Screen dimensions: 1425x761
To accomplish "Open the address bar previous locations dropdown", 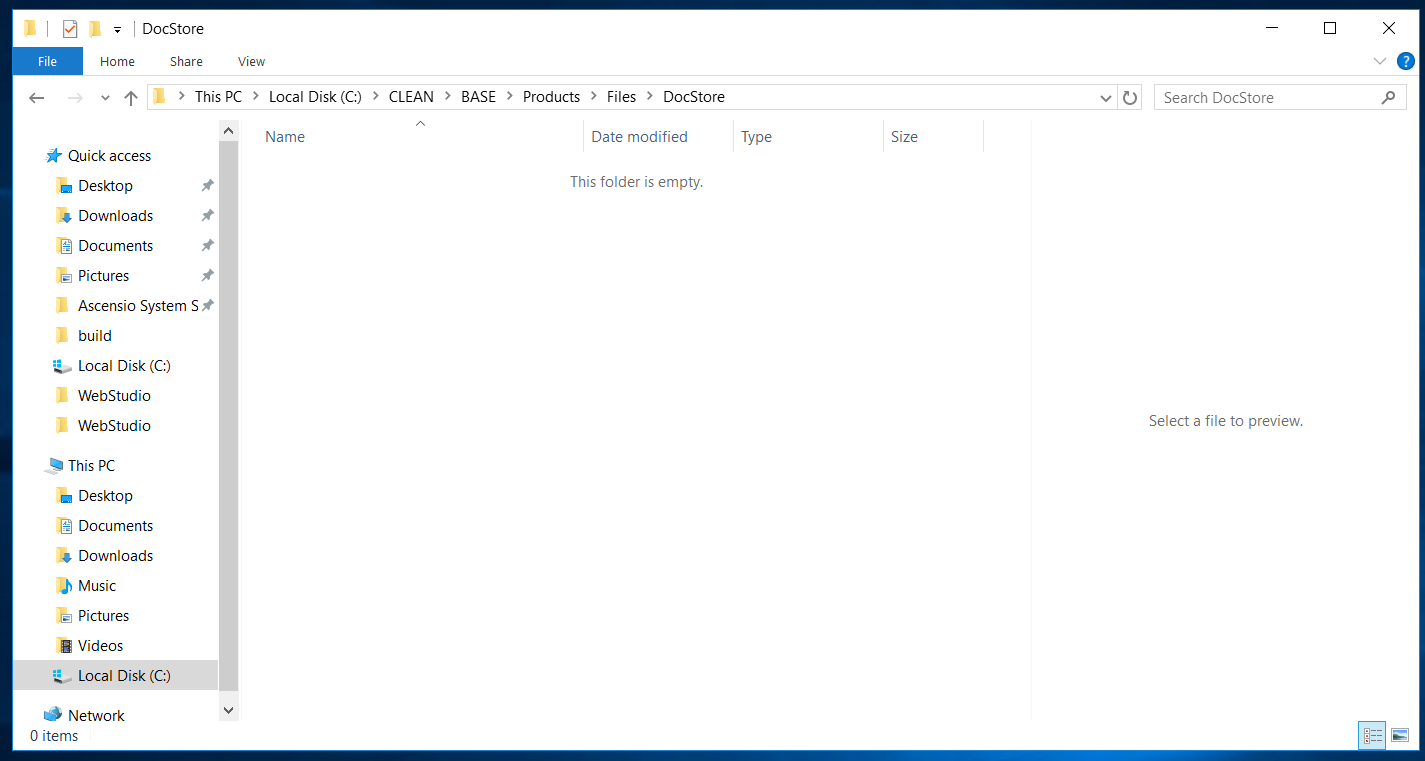I will [1105, 98].
